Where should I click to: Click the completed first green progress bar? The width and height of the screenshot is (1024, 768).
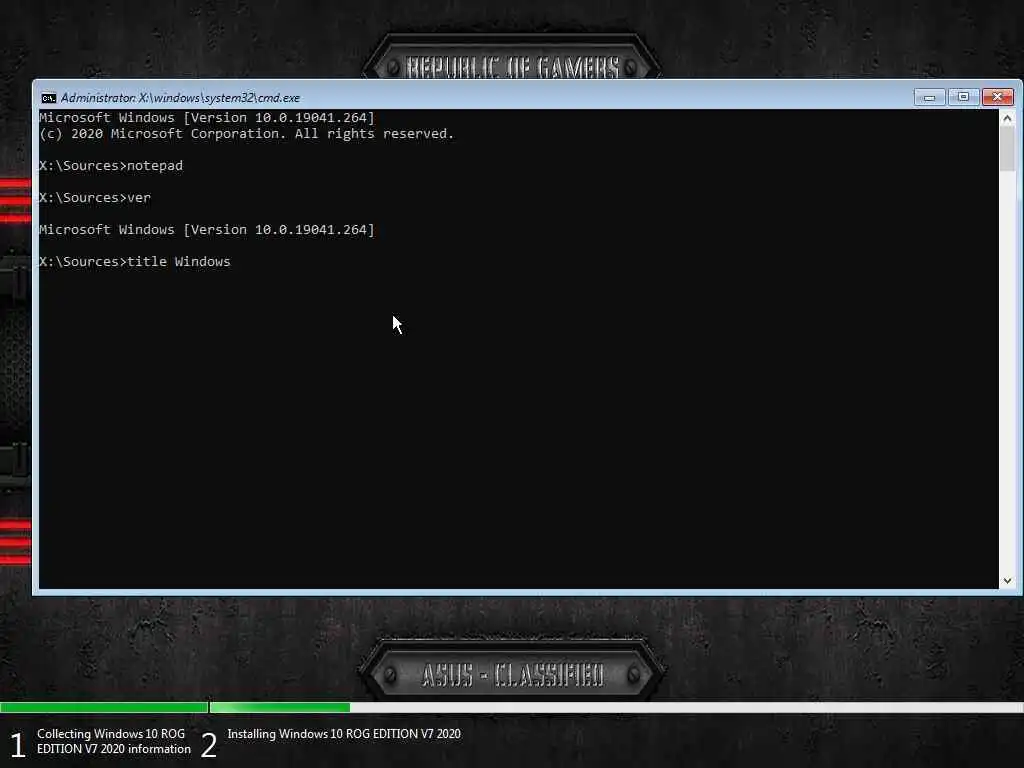(x=104, y=707)
